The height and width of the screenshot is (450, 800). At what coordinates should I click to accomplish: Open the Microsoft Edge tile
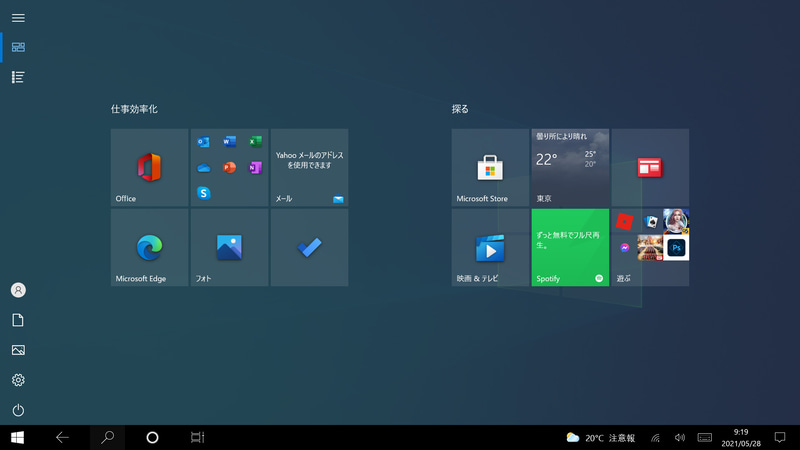point(149,247)
